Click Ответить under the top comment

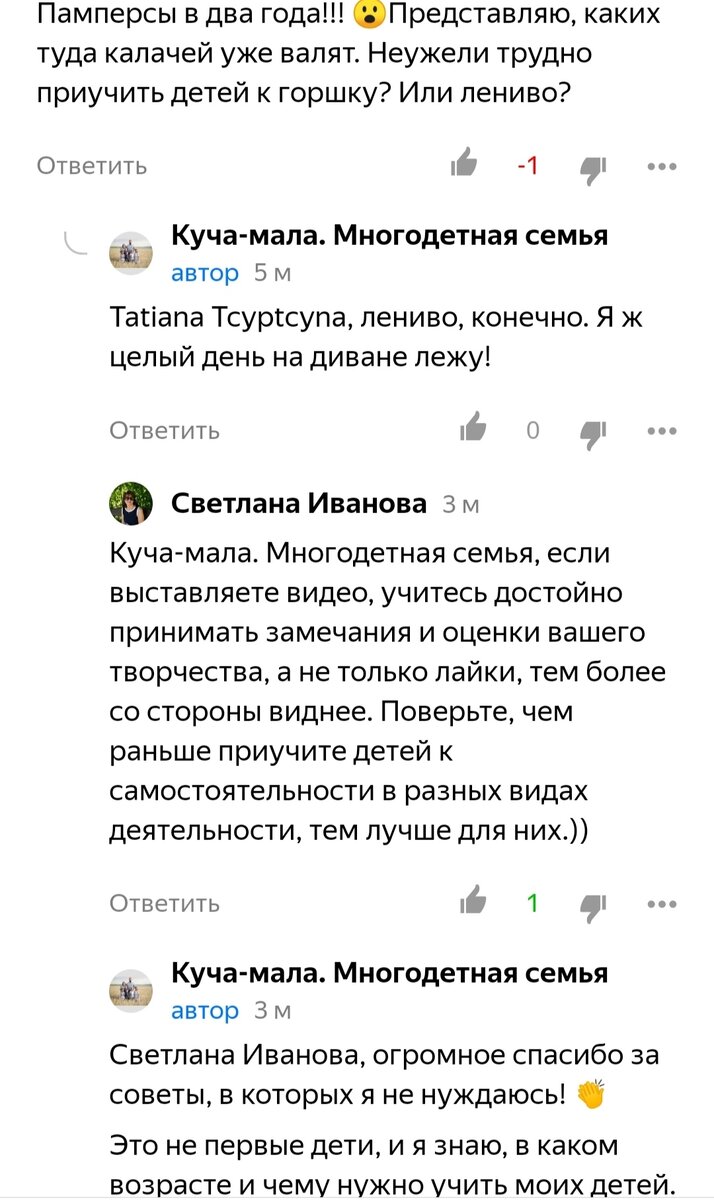[90, 166]
